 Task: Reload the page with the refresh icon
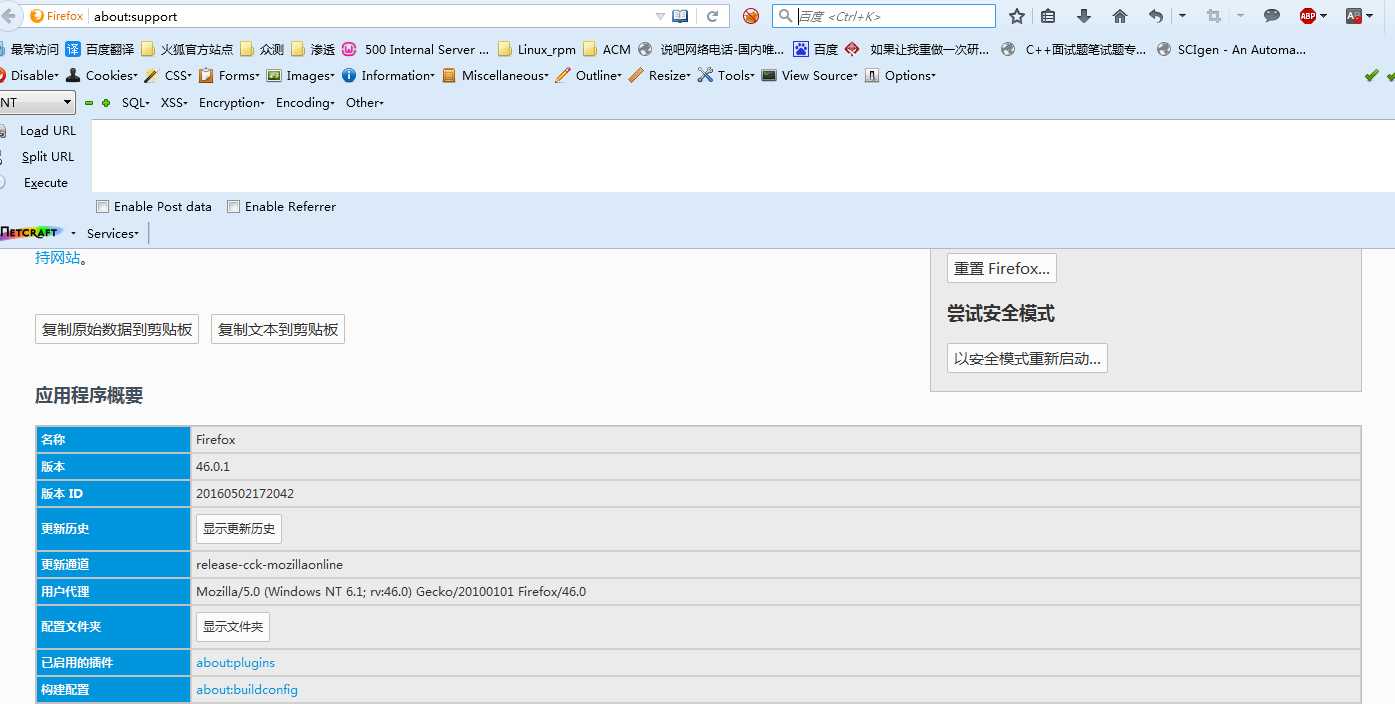tap(713, 16)
